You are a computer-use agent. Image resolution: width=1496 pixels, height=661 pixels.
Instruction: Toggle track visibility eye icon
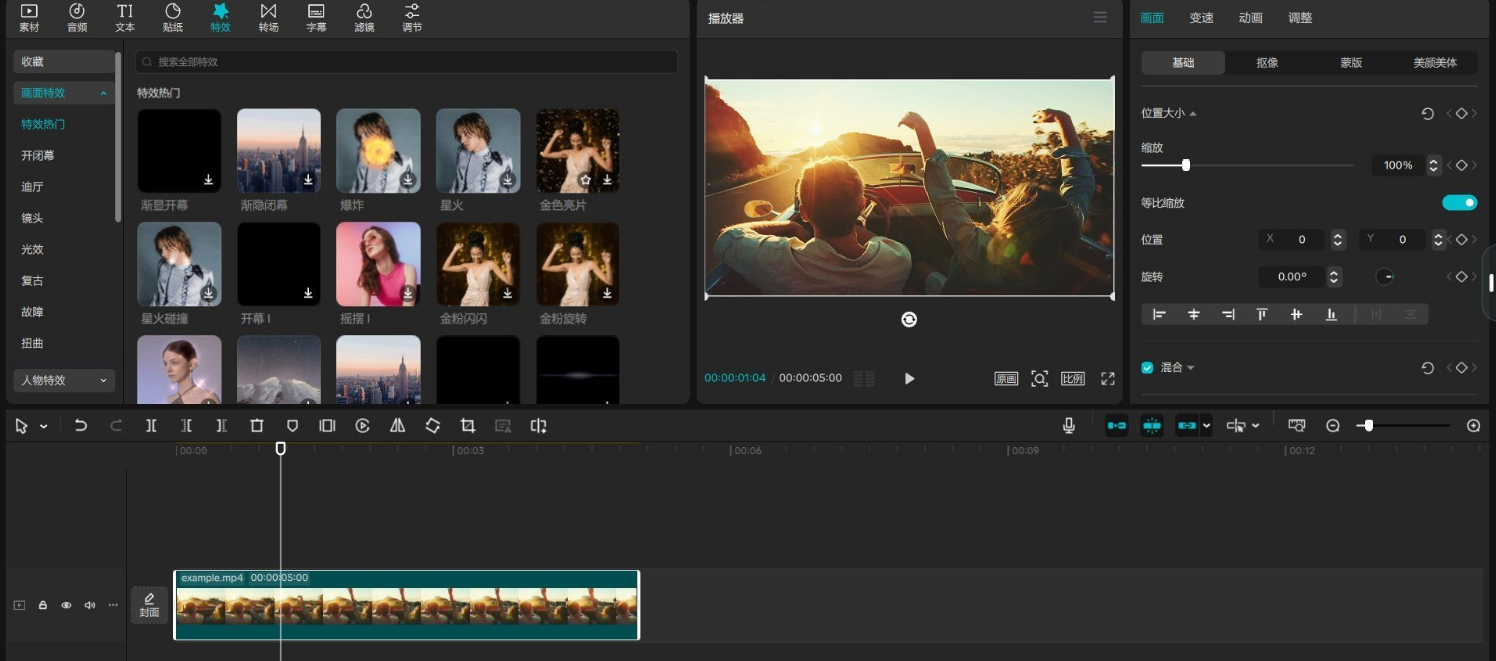click(66, 605)
